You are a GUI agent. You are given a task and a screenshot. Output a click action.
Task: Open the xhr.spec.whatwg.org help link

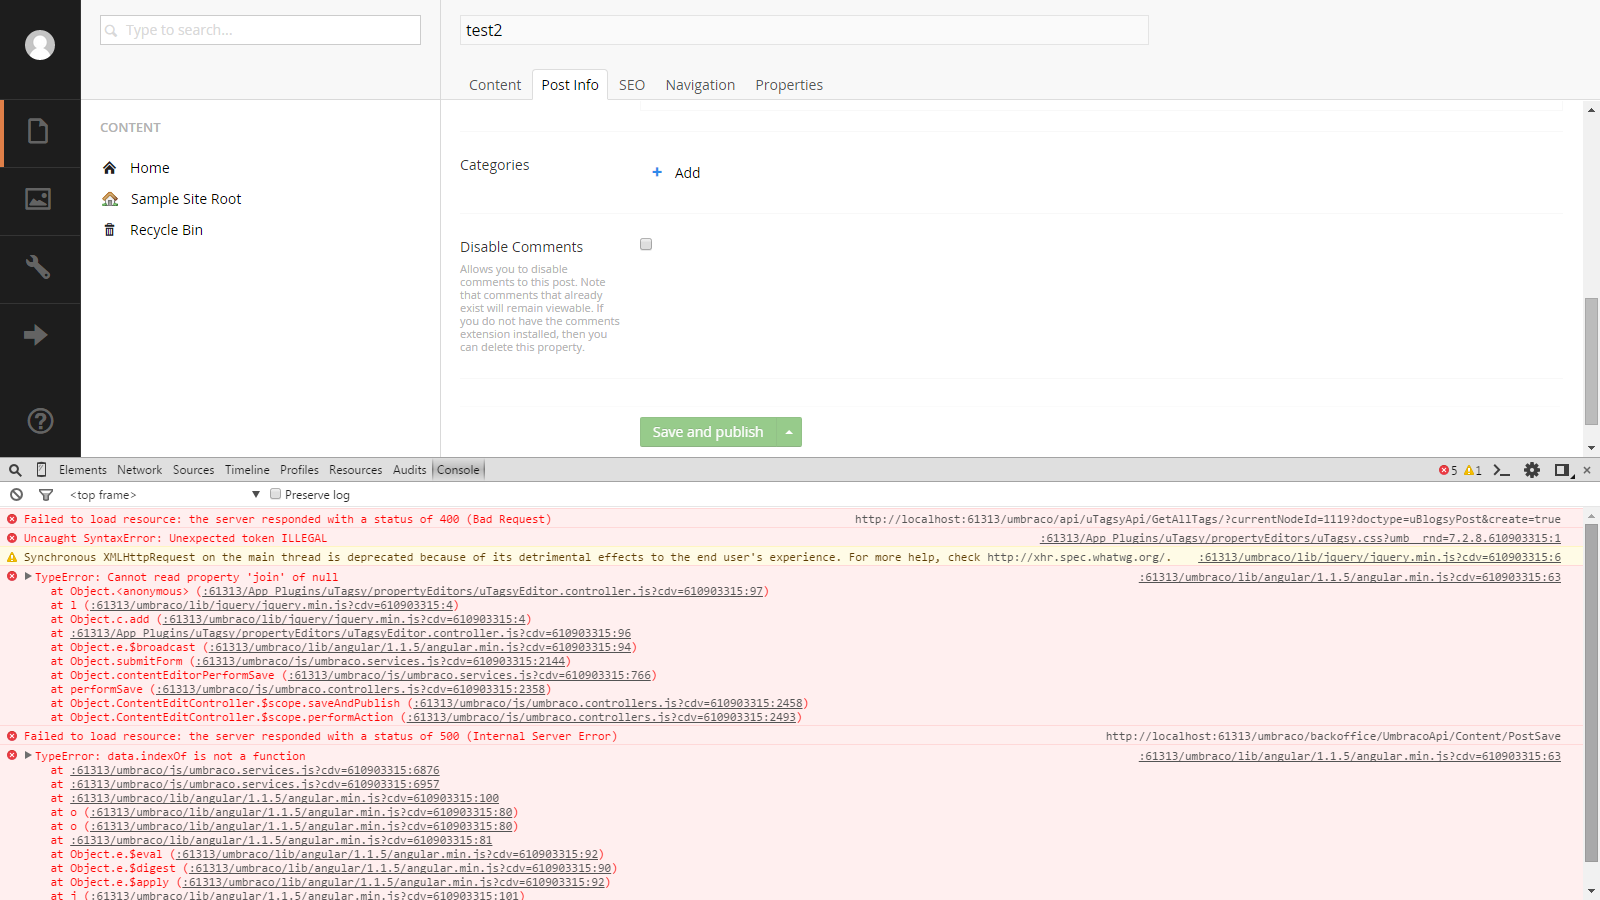(1075, 557)
